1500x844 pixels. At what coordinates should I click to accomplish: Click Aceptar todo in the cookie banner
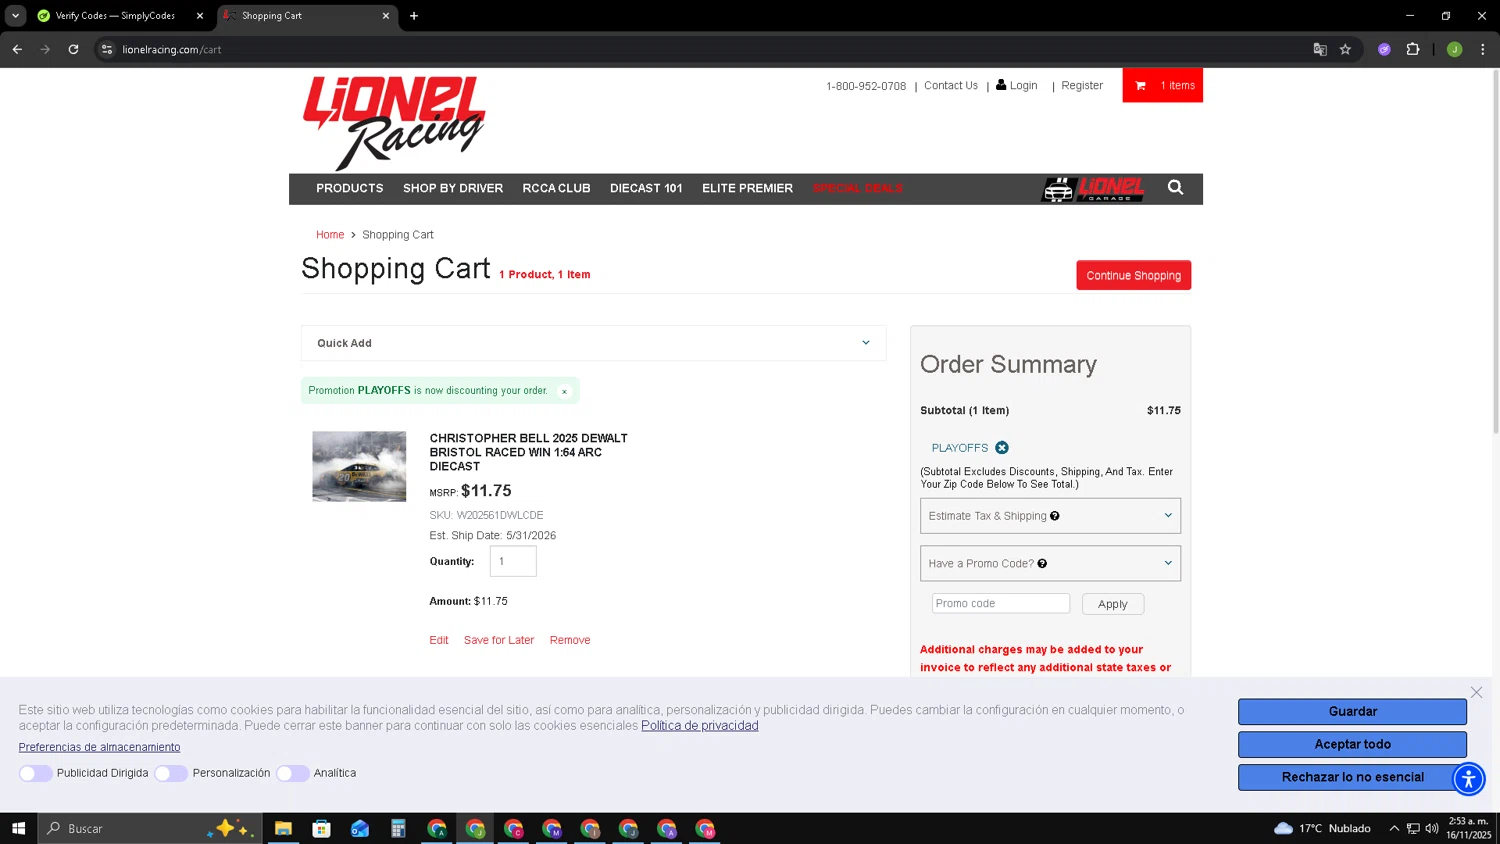pos(1352,744)
